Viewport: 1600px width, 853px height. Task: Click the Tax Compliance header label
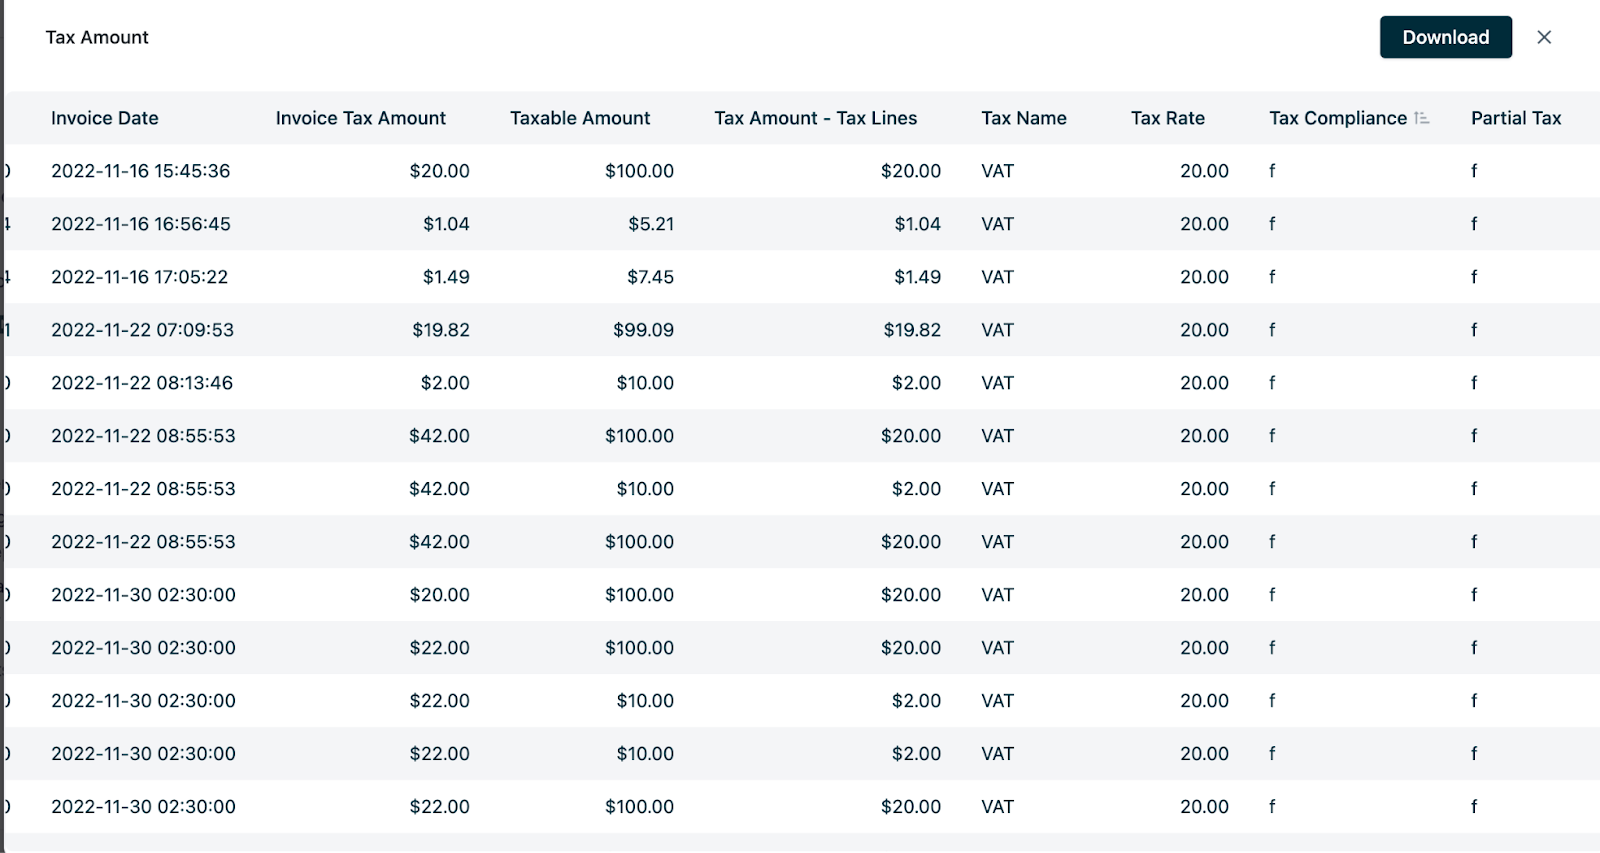[x=1337, y=118]
